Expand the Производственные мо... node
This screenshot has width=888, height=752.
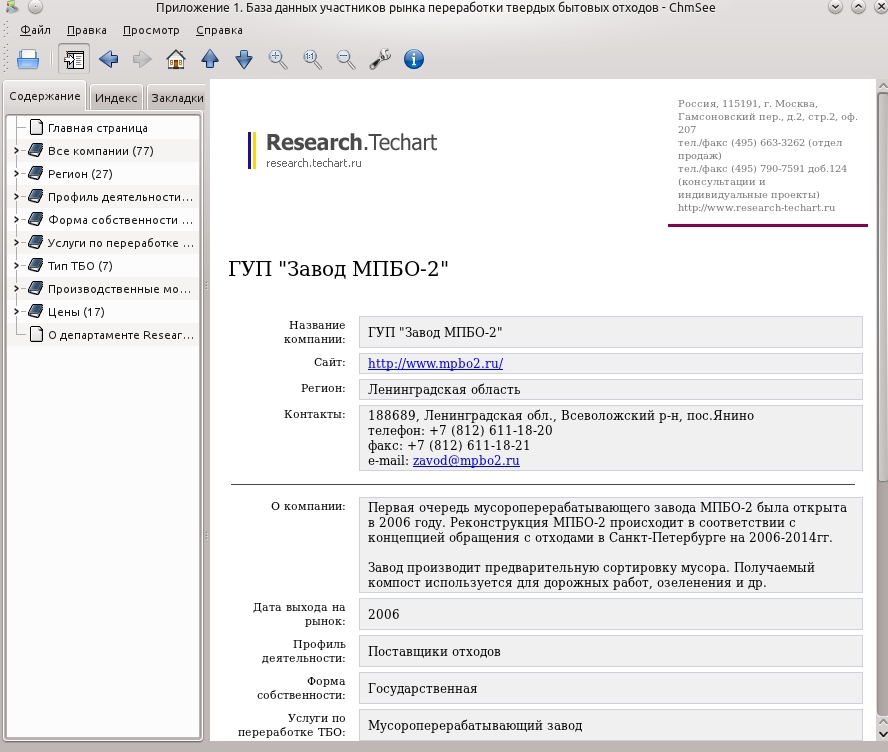(16, 289)
